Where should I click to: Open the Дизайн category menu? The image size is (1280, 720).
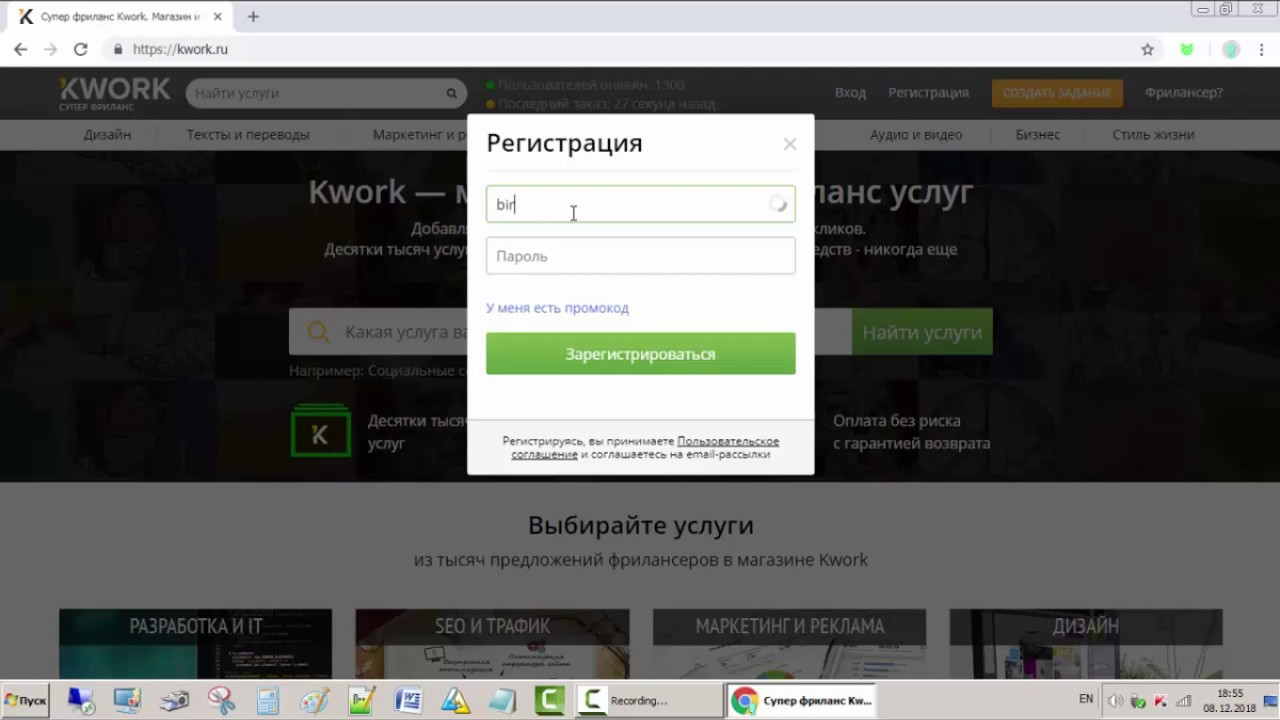[107, 134]
